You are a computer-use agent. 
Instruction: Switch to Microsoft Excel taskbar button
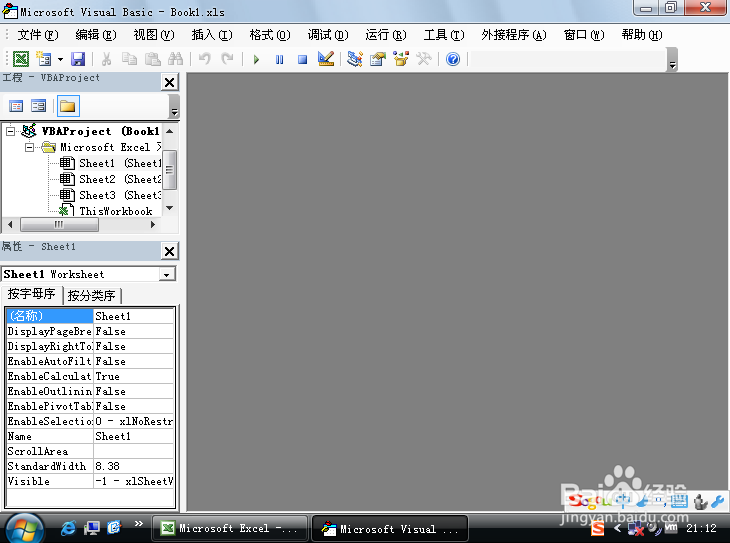click(x=230, y=529)
